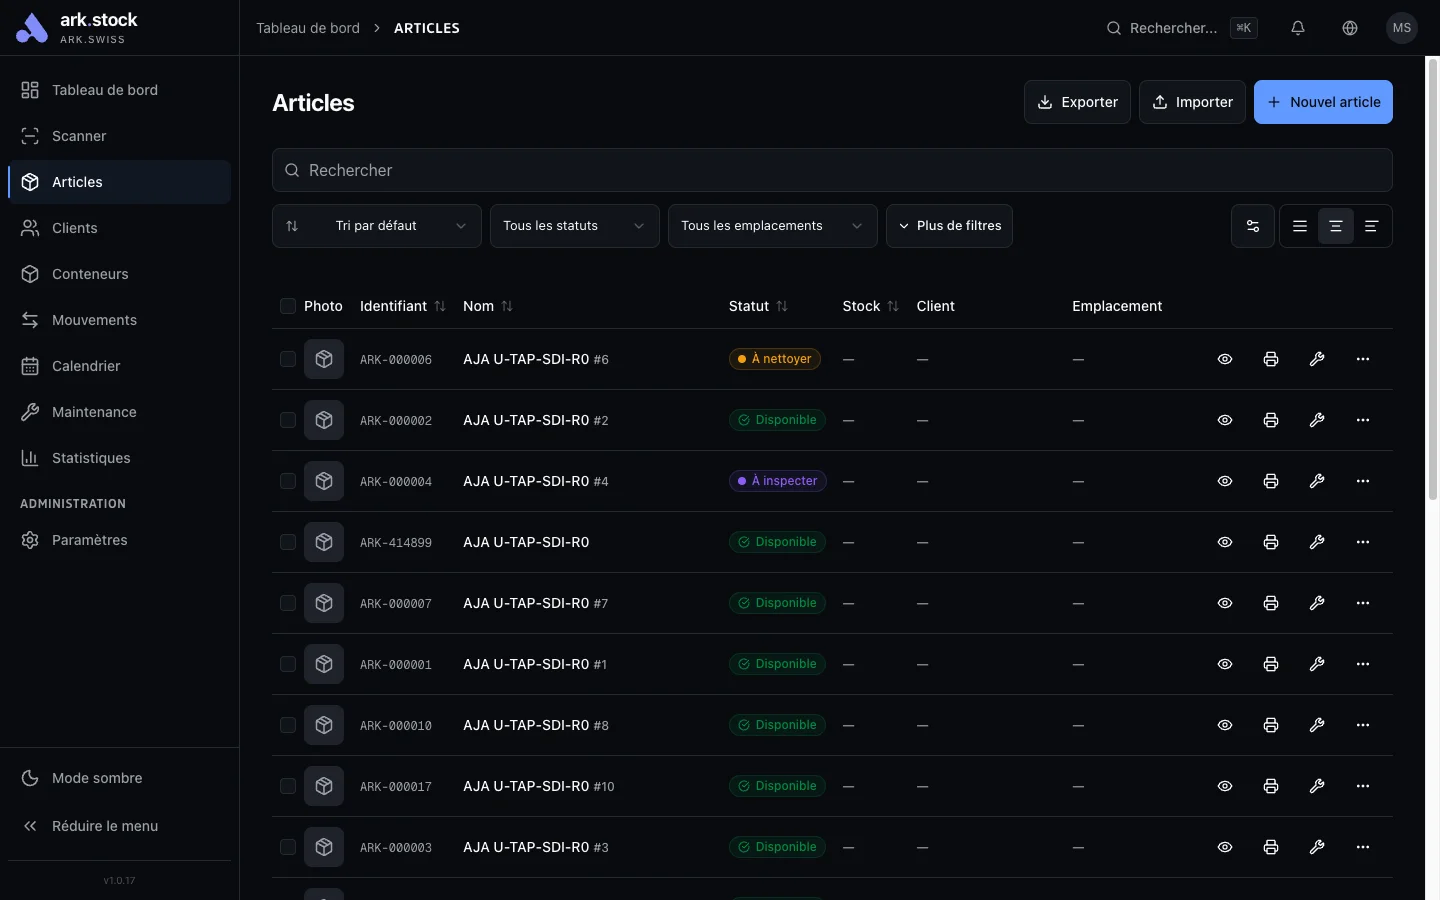Open the wrench maintenance action for ARK-414899

[x=1317, y=542]
